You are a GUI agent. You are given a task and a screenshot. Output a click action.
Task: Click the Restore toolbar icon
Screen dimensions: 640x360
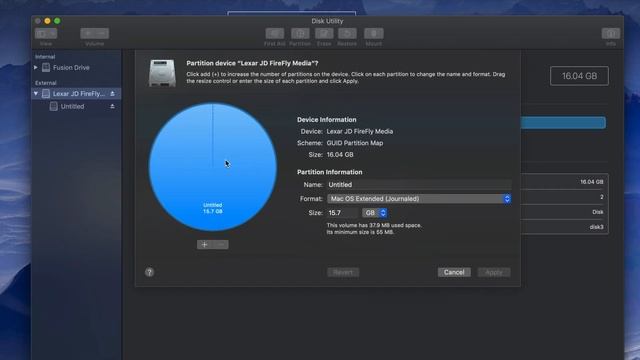click(347, 33)
